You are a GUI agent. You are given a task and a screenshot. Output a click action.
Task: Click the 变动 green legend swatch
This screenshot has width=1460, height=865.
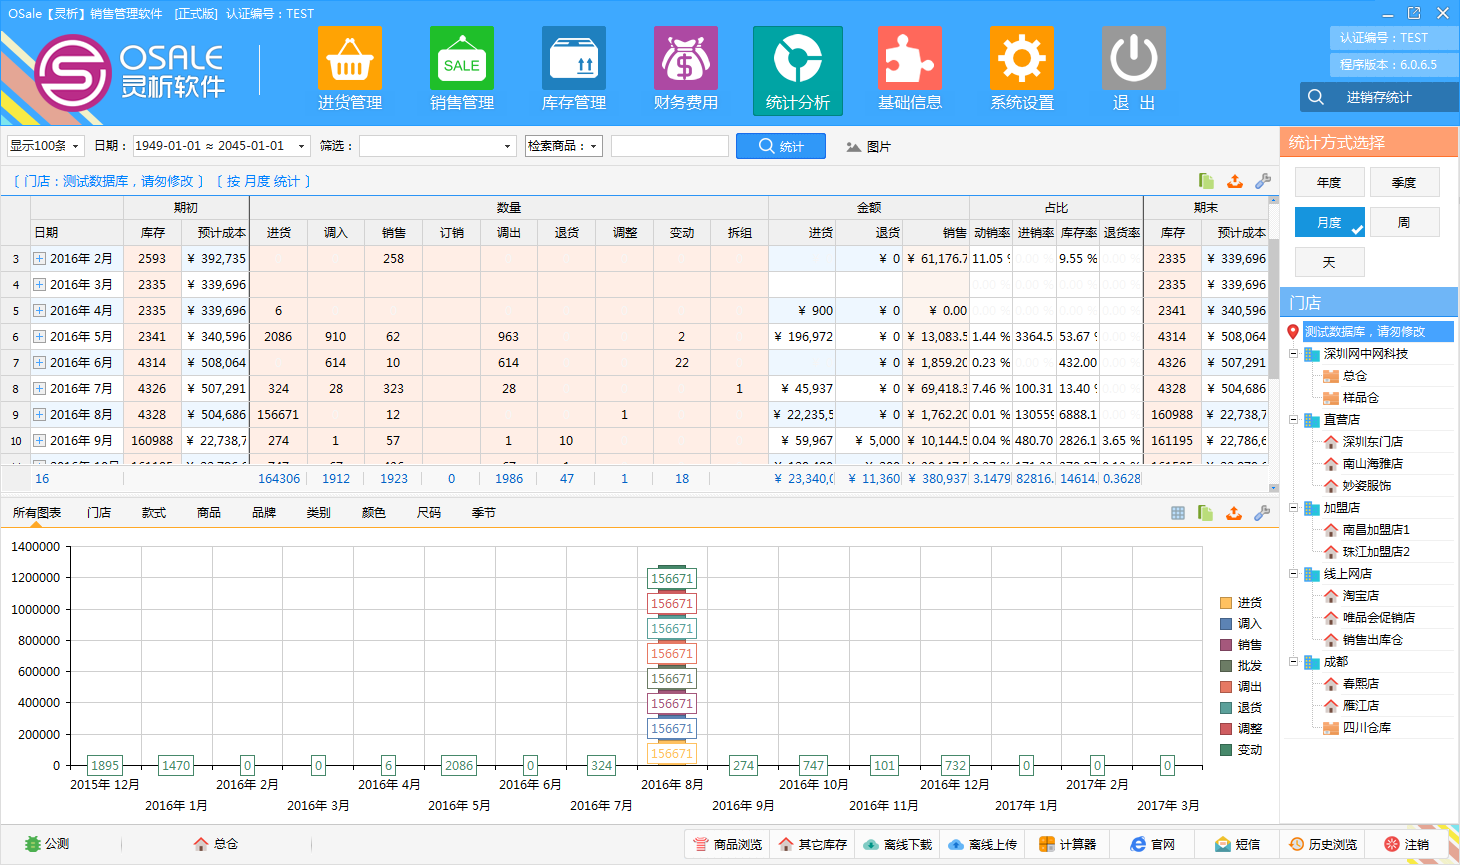coord(1226,750)
